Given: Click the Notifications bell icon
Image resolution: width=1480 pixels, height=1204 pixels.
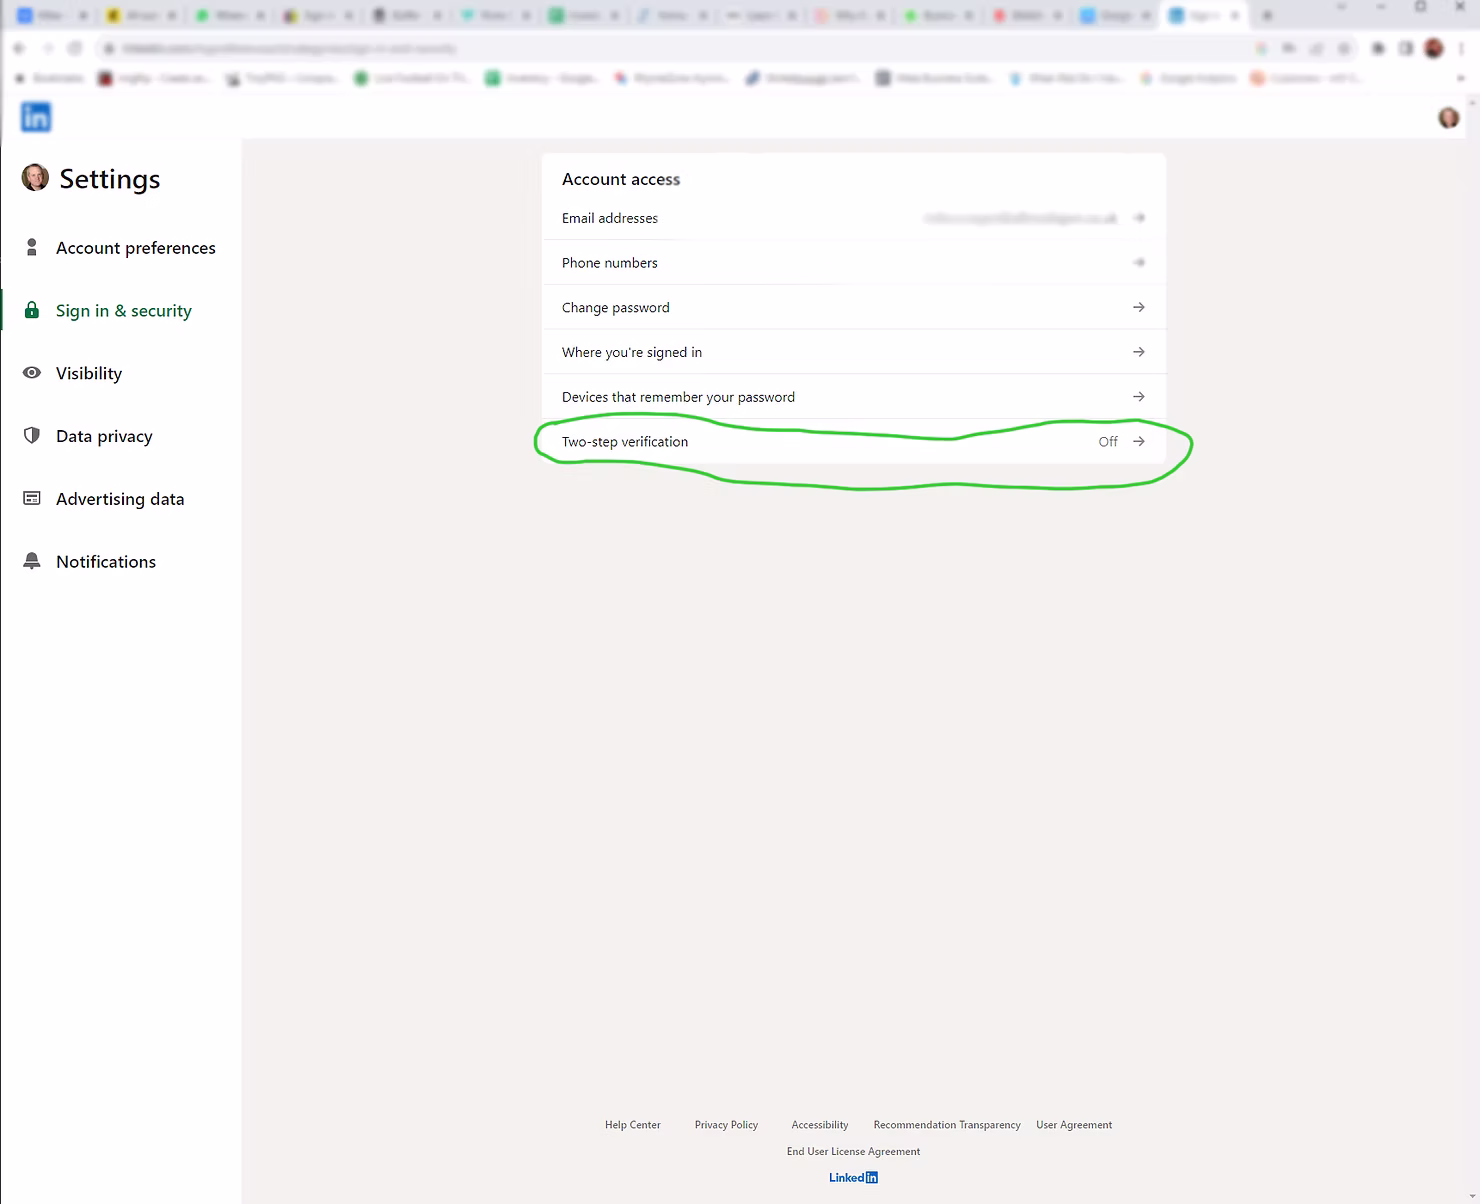Looking at the screenshot, I should tap(32, 561).
